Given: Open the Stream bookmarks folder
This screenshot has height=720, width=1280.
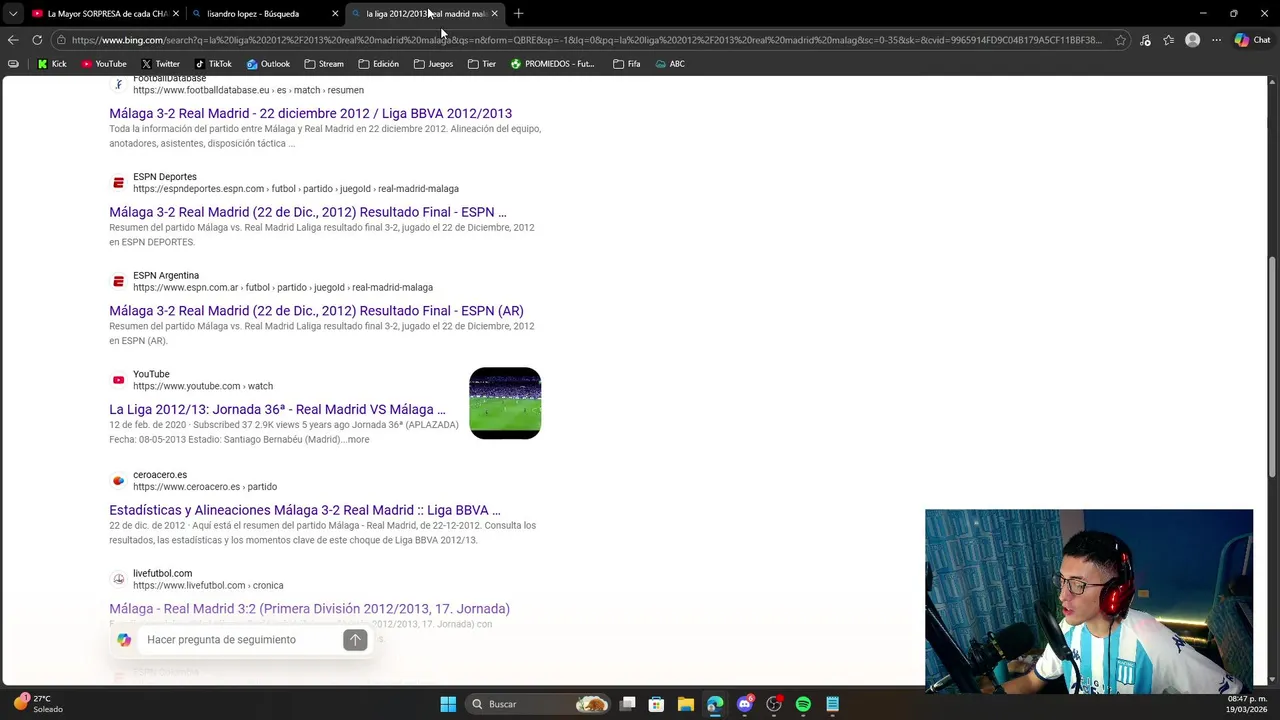Looking at the screenshot, I should point(324,64).
